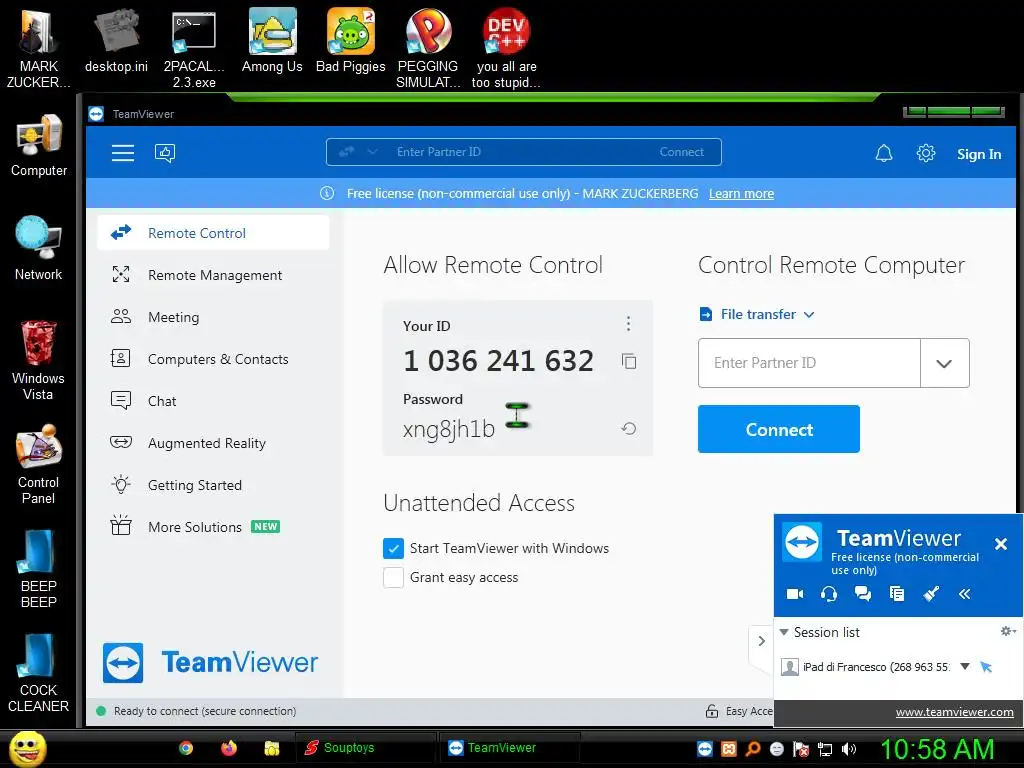
Task: Click the Easy Access status at the bottom
Action: tap(739, 711)
